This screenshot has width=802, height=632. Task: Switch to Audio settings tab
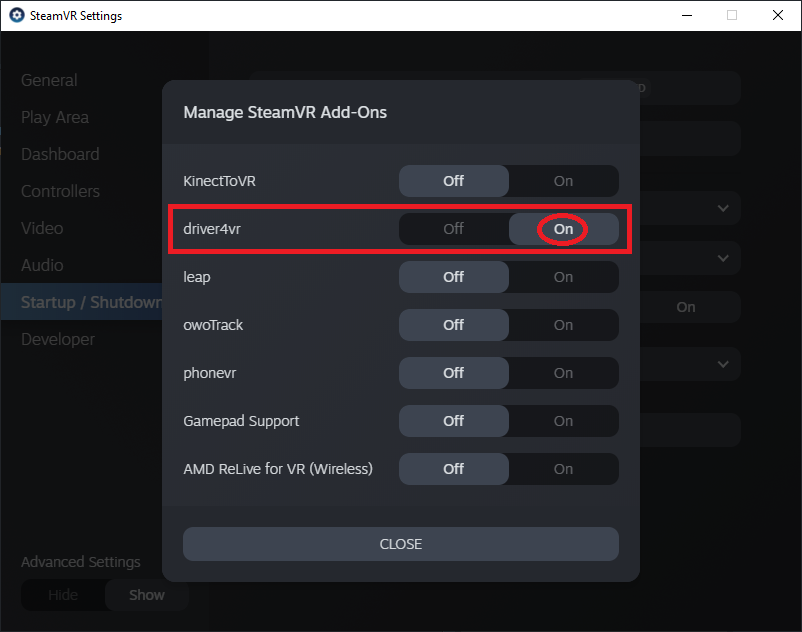click(42, 265)
